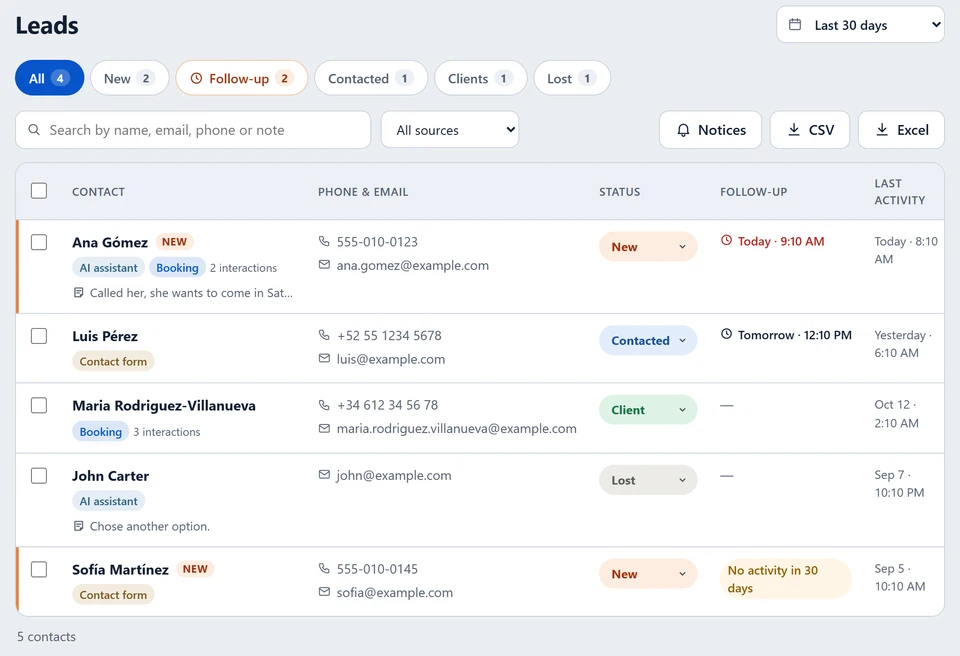Click envelope icon beside john@example.com
Image resolution: width=960 pixels, height=656 pixels.
tap(324, 475)
